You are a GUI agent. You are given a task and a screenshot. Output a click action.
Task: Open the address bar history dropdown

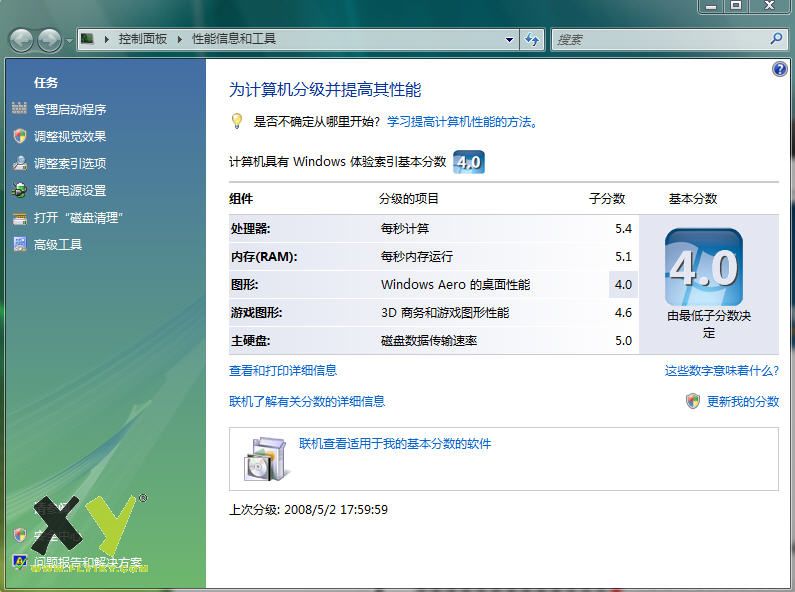509,40
